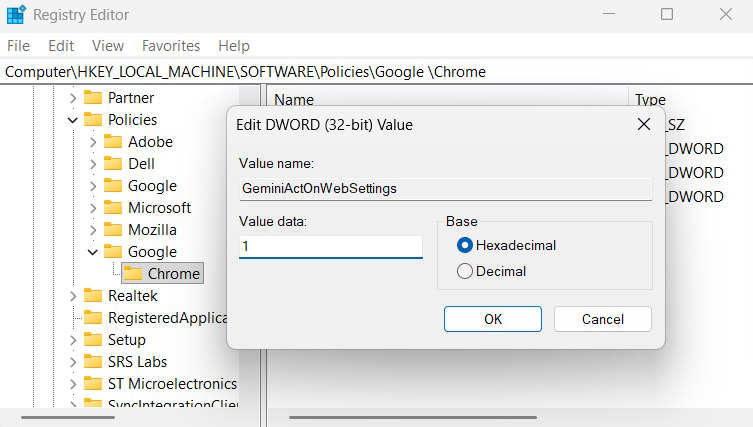Image resolution: width=753 pixels, height=427 pixels.
Task: Click the Microsoft folder icon
Action: 113,207
